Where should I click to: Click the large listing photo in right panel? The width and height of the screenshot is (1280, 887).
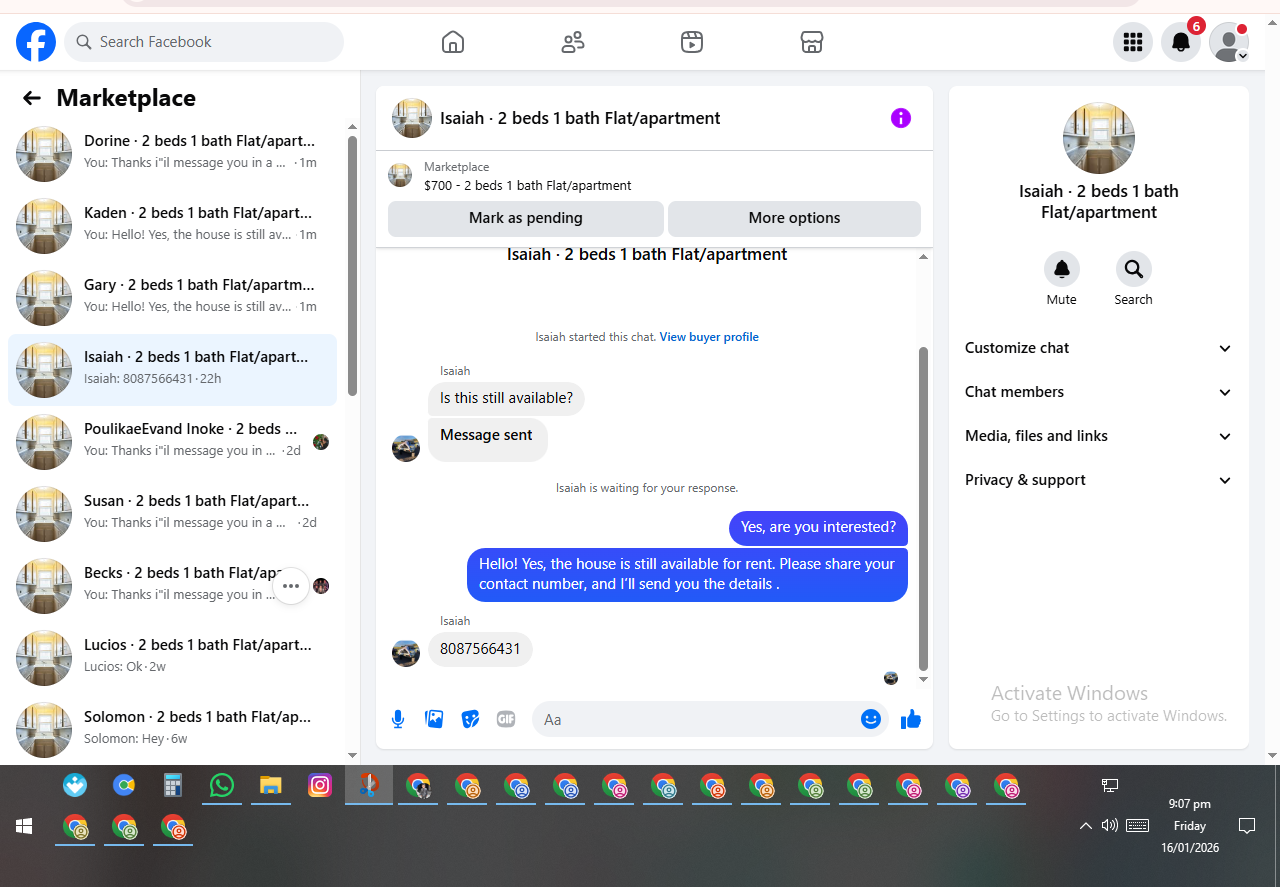click(1099, 138)
